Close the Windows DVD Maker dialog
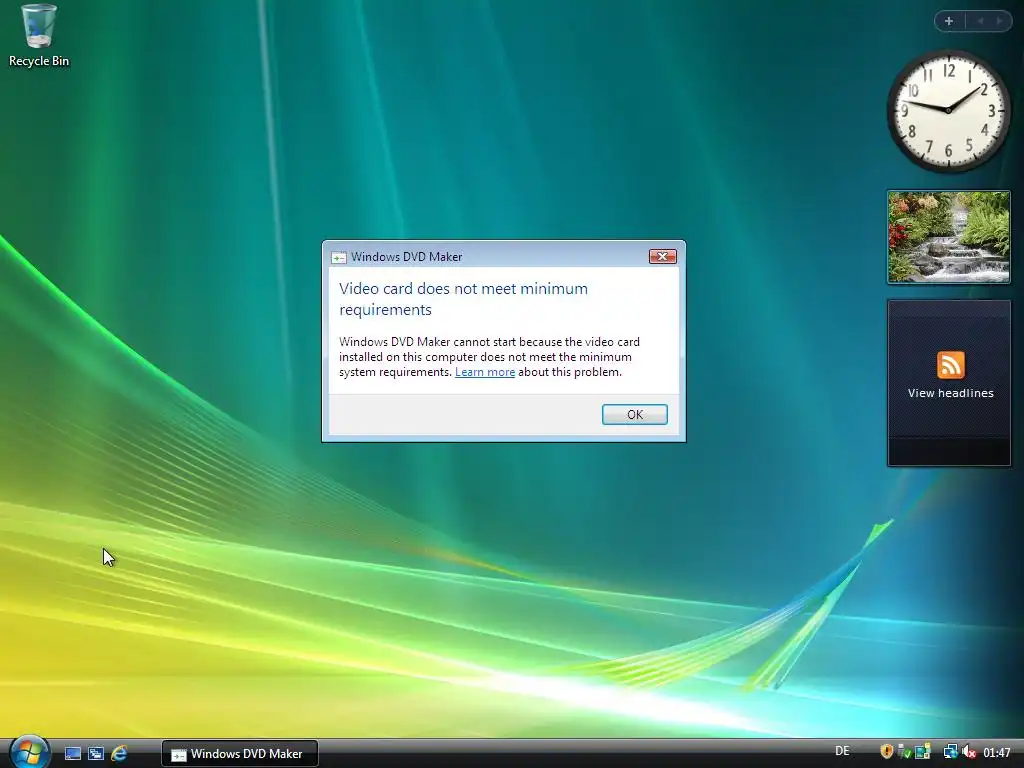Image resolution: width=1024 pixels, height=768 pixels. (662, 257)
